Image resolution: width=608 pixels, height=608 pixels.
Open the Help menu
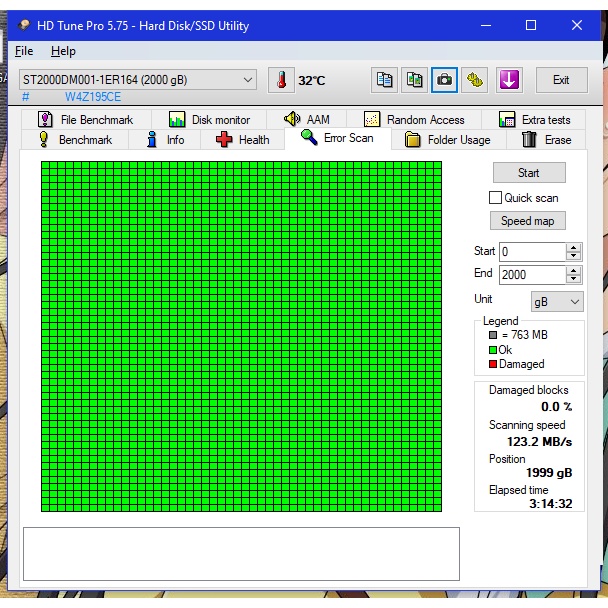[x=63, y=51]
